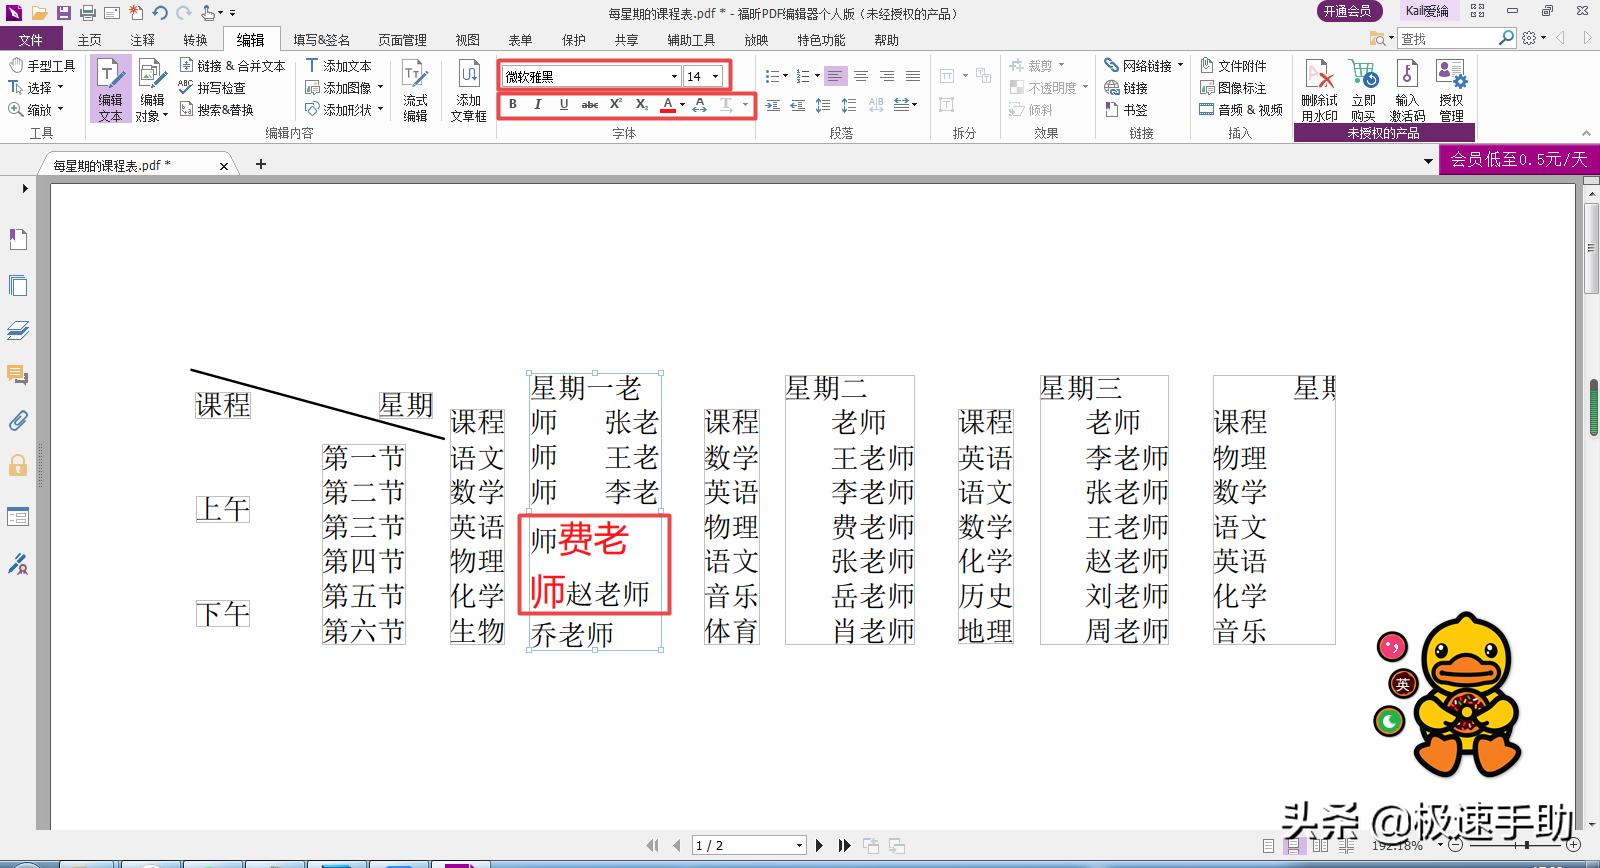This screenshot has height=868, width=1600.
Task: Open the Comments panel in left sidebar
Action: pyautogui.click(x=18, y=376)
